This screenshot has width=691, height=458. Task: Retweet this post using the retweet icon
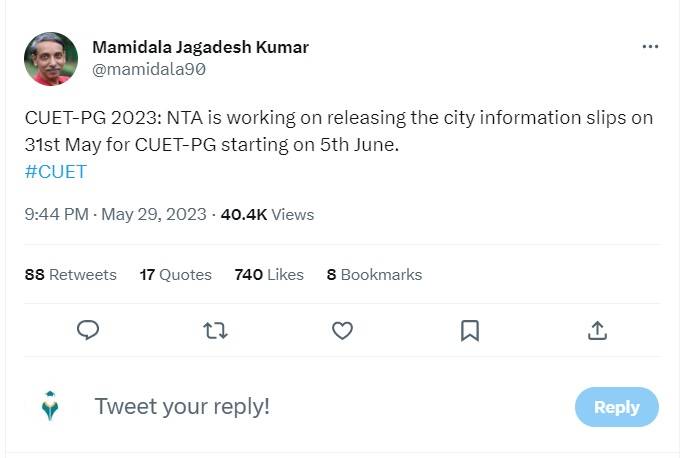(x=215, y=330)
